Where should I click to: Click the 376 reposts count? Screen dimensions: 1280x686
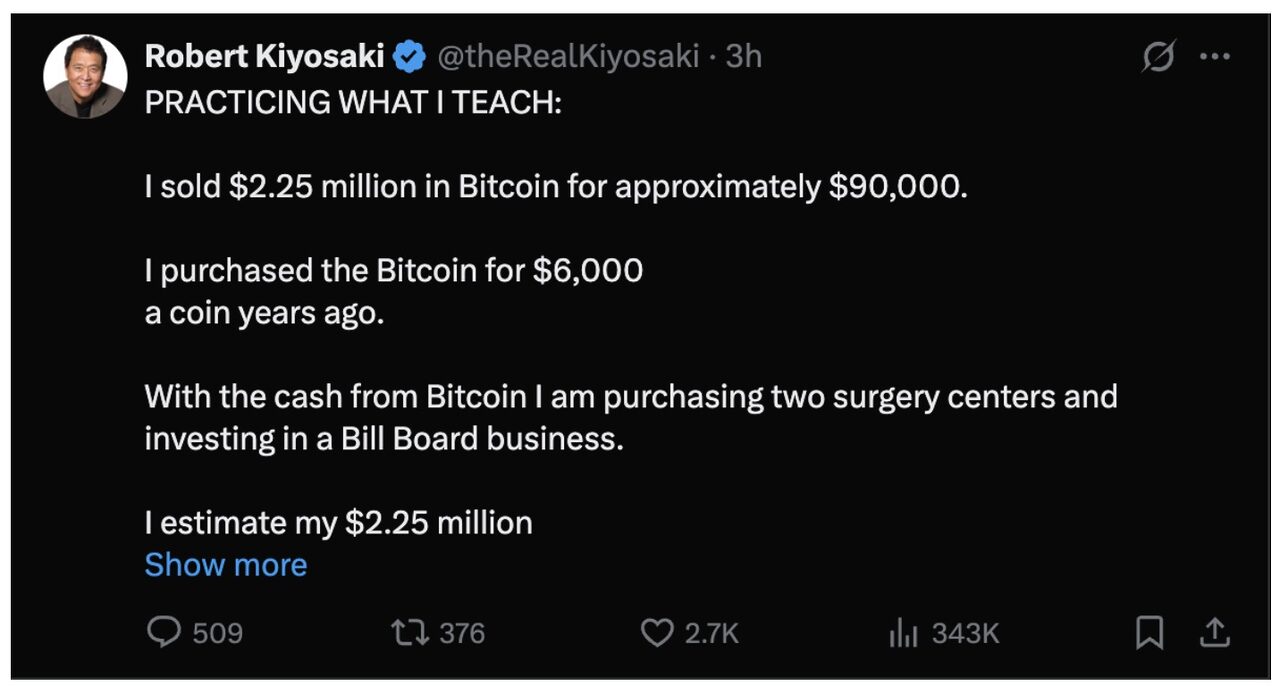coord(462,633)
